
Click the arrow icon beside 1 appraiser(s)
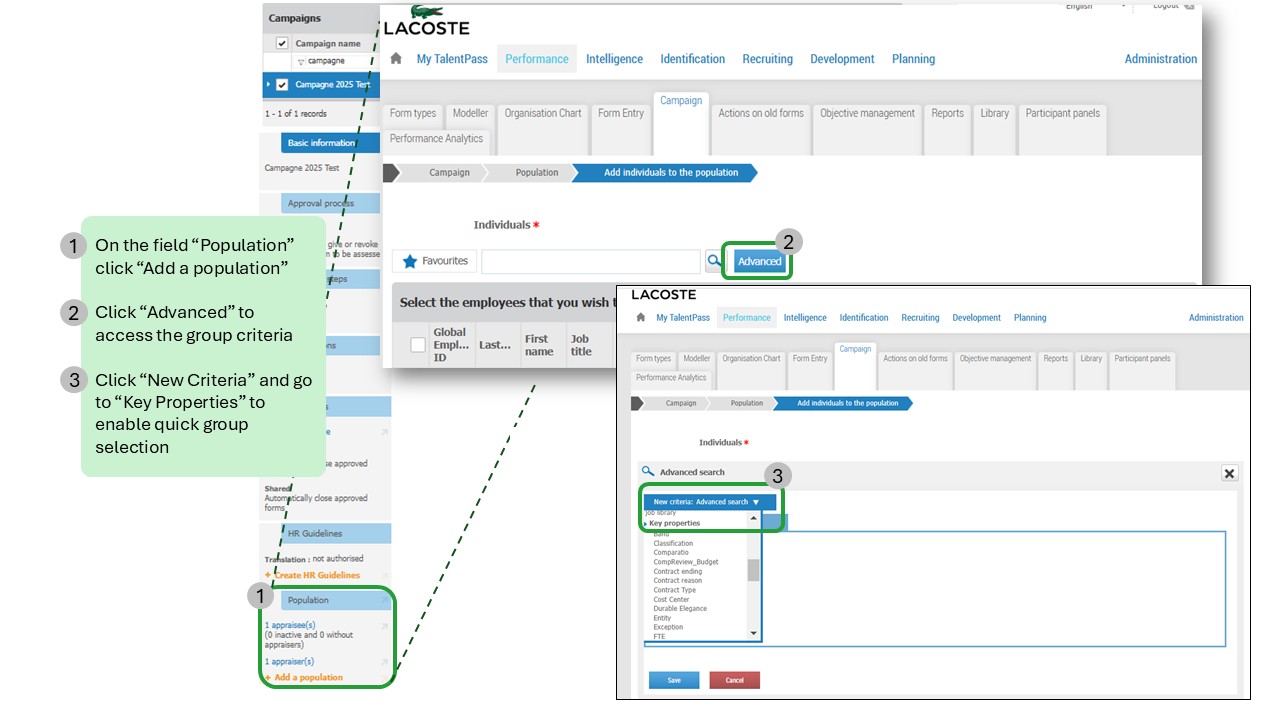385,662
